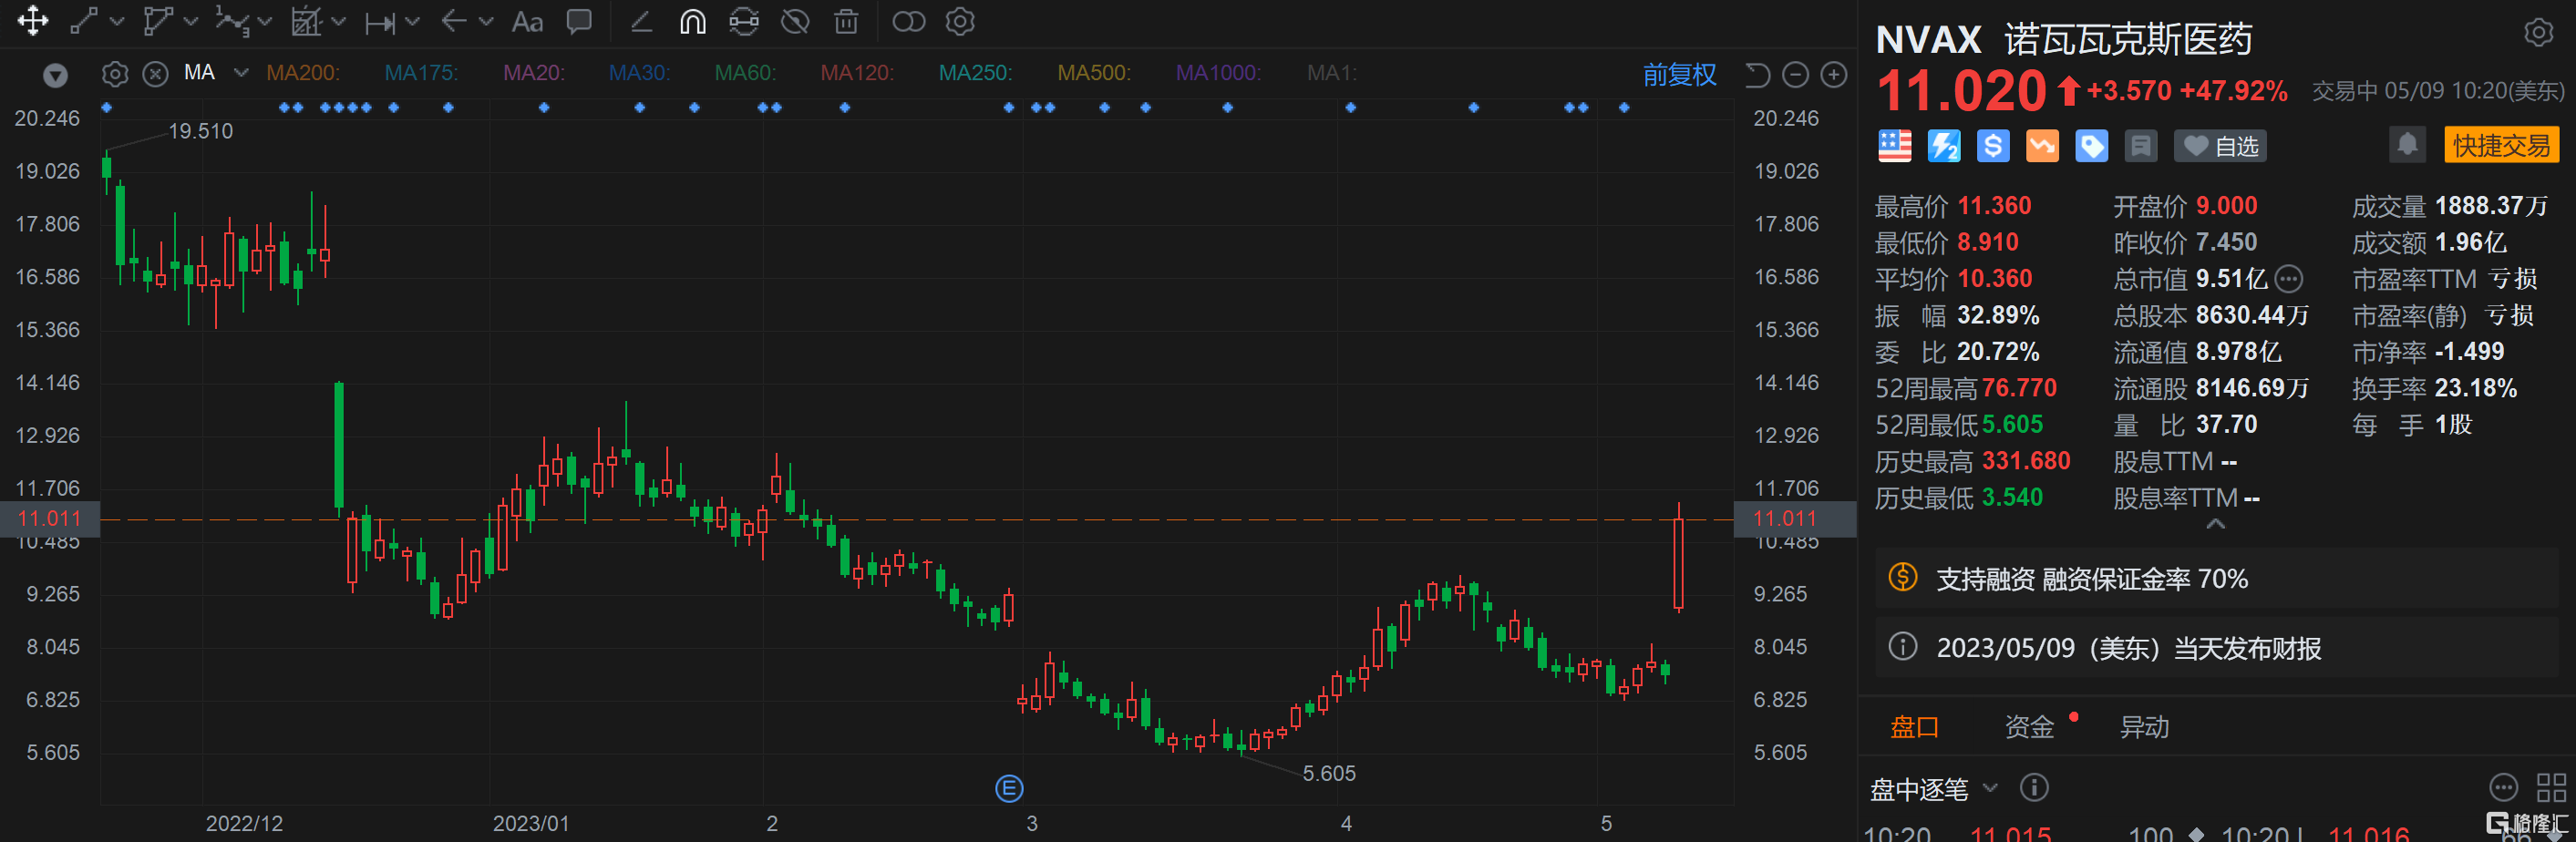The width and height of the screenshot is (2576, 842).
Task: Open the 2023/05/09 当天发布财报 notice
Action: pyautogui.click(x=2216, y=648)
